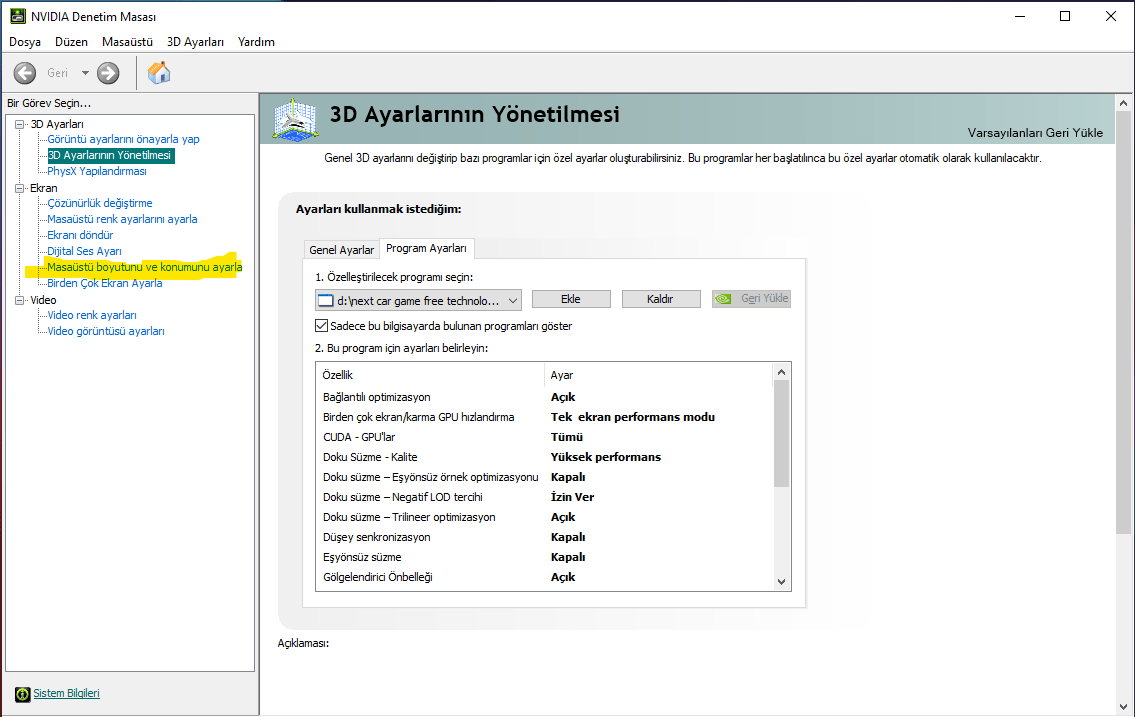Click the 3D settings header icon
The height and width of the screenshot is (717, 1135).
(295, 119)
